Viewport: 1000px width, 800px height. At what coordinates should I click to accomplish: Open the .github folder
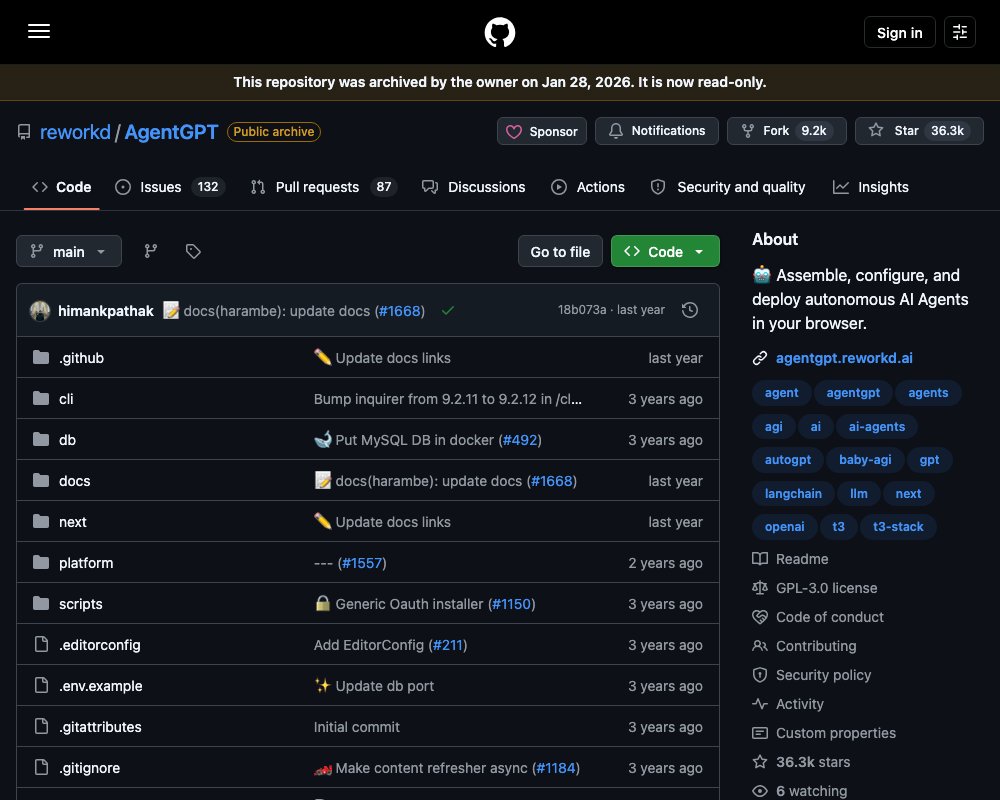pos(82,358)
